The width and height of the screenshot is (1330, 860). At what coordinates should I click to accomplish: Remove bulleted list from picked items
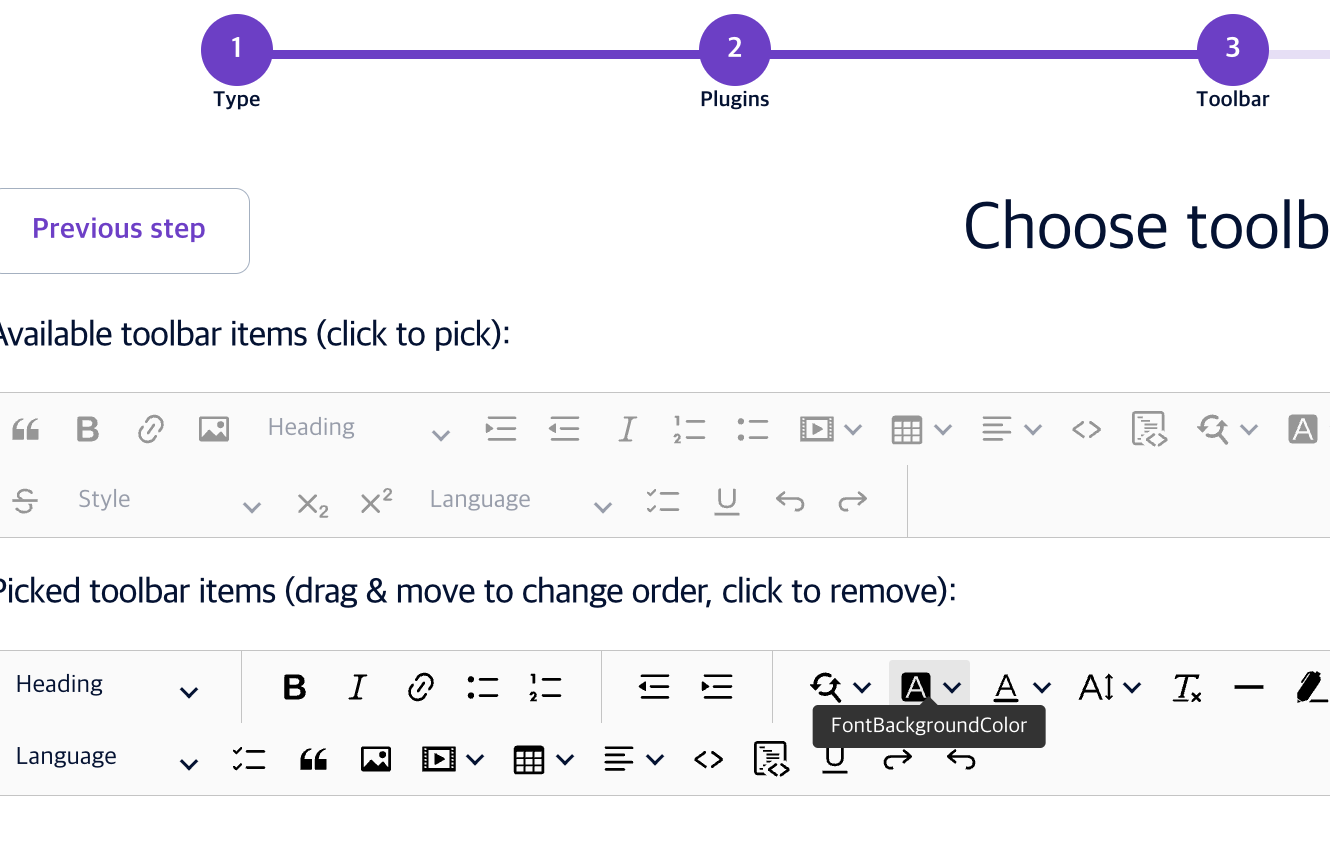483,687
